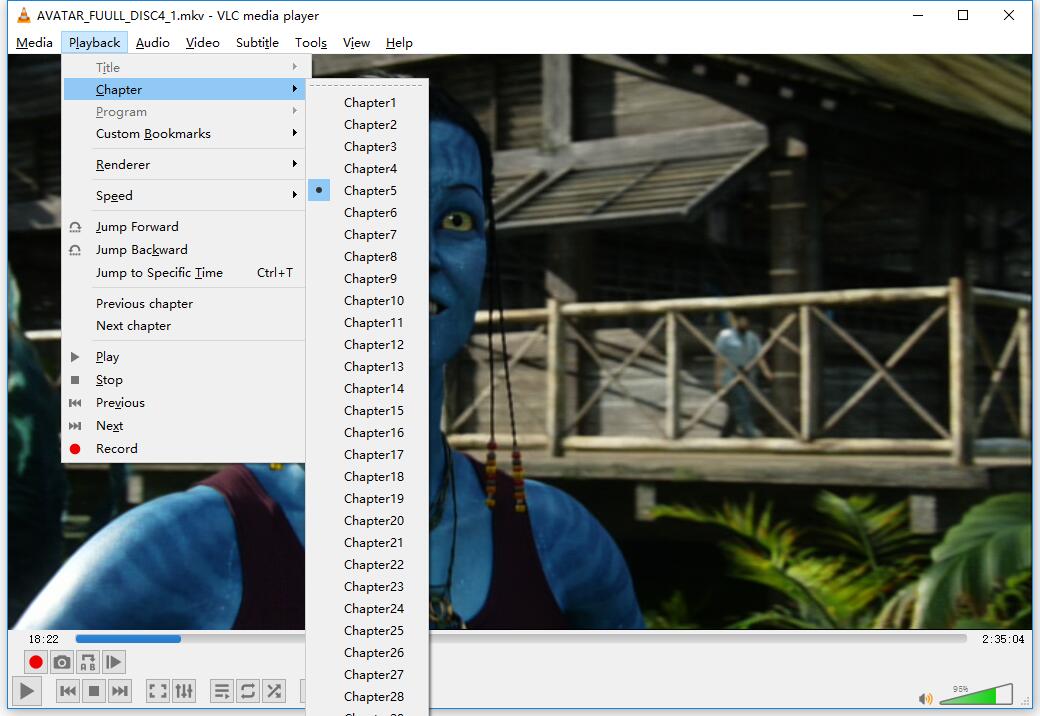
Task: Expand the Program submenu arrow
Action: coord(294,111)
